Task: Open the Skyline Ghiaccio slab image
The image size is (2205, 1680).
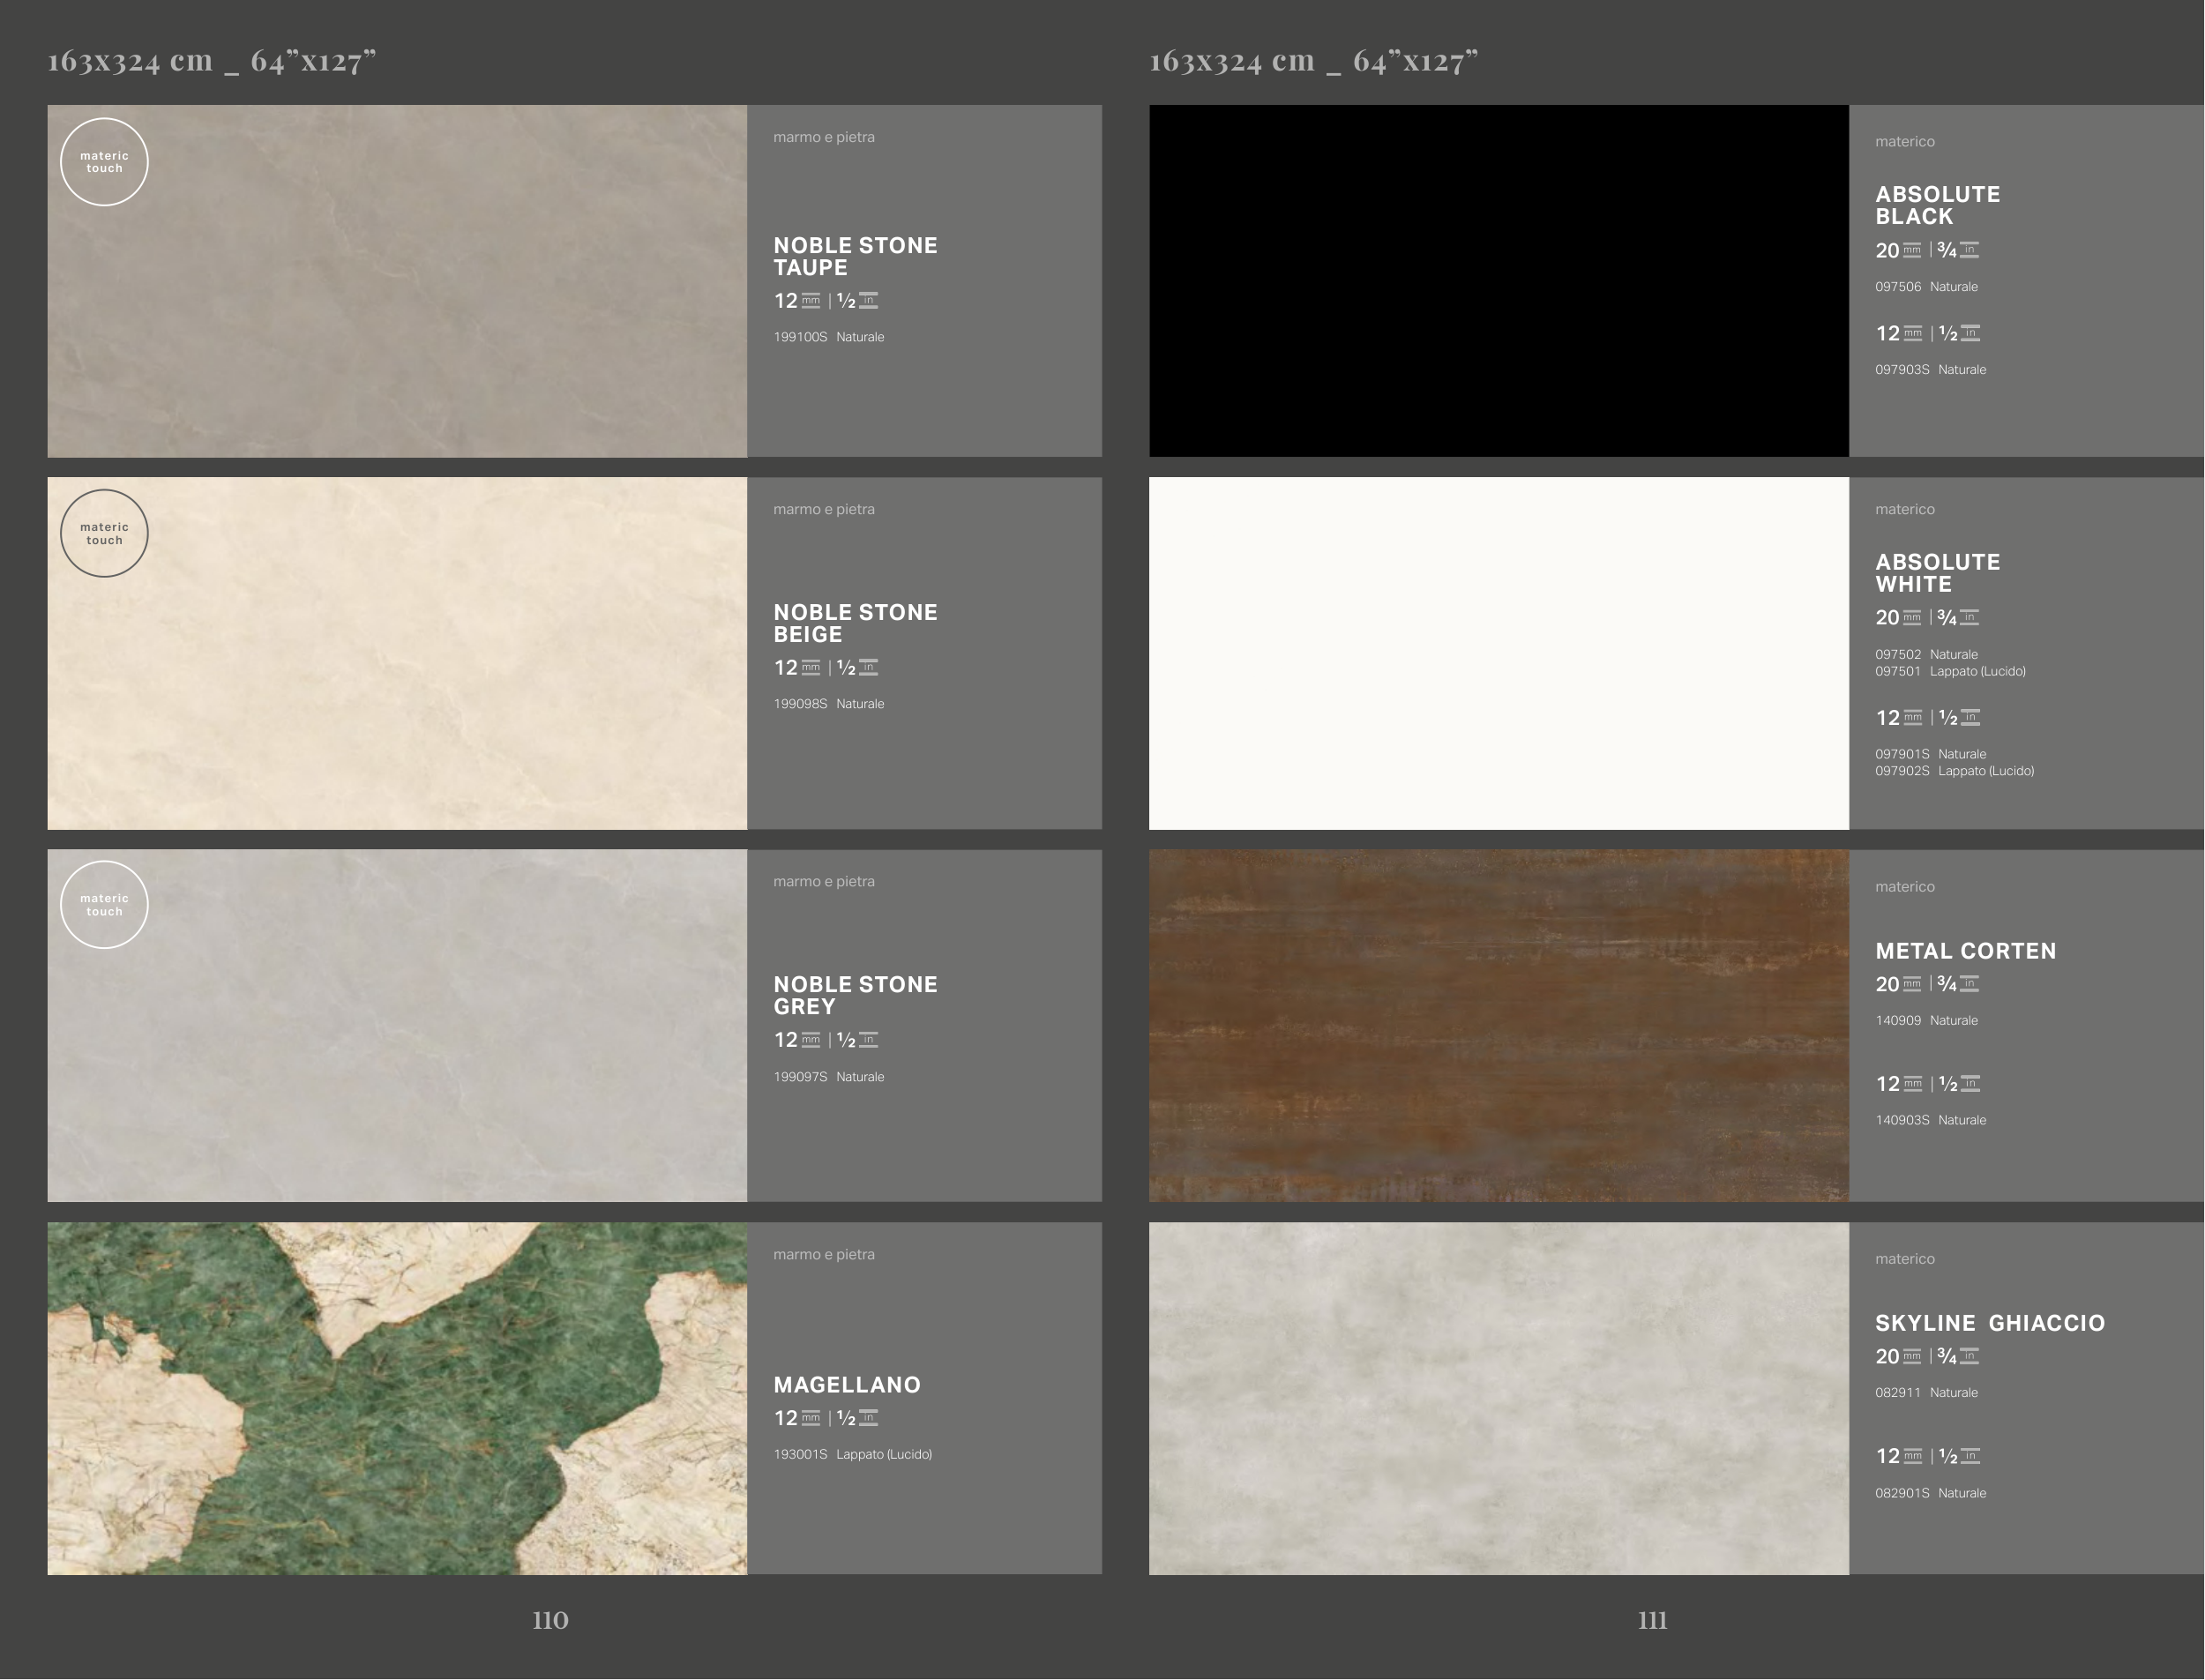Action: coord(1498,1398)
